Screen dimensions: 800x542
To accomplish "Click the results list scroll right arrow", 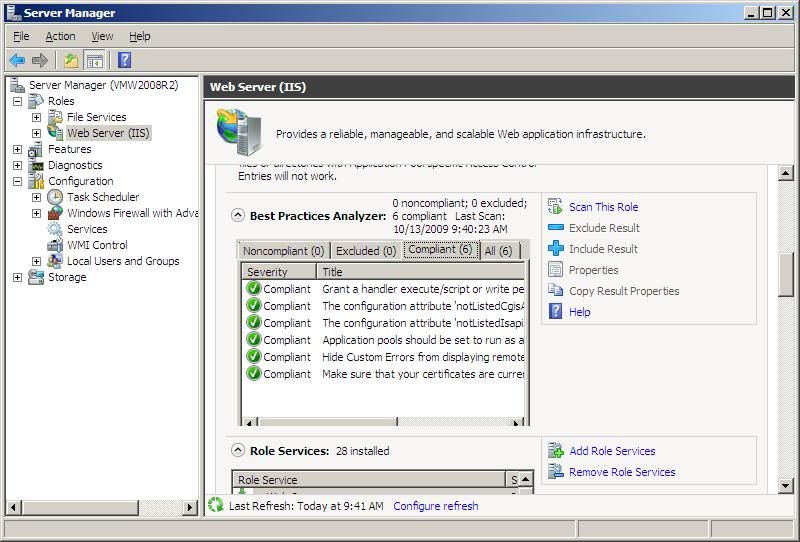I will [x=516, y=422].
